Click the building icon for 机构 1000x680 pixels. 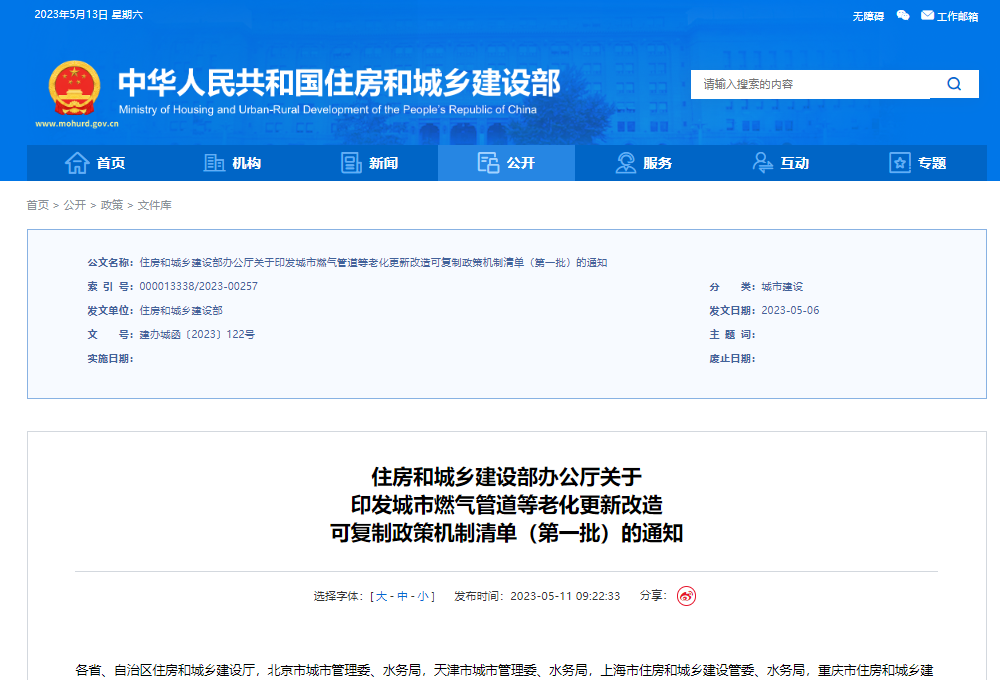click(x=214, y=163)
